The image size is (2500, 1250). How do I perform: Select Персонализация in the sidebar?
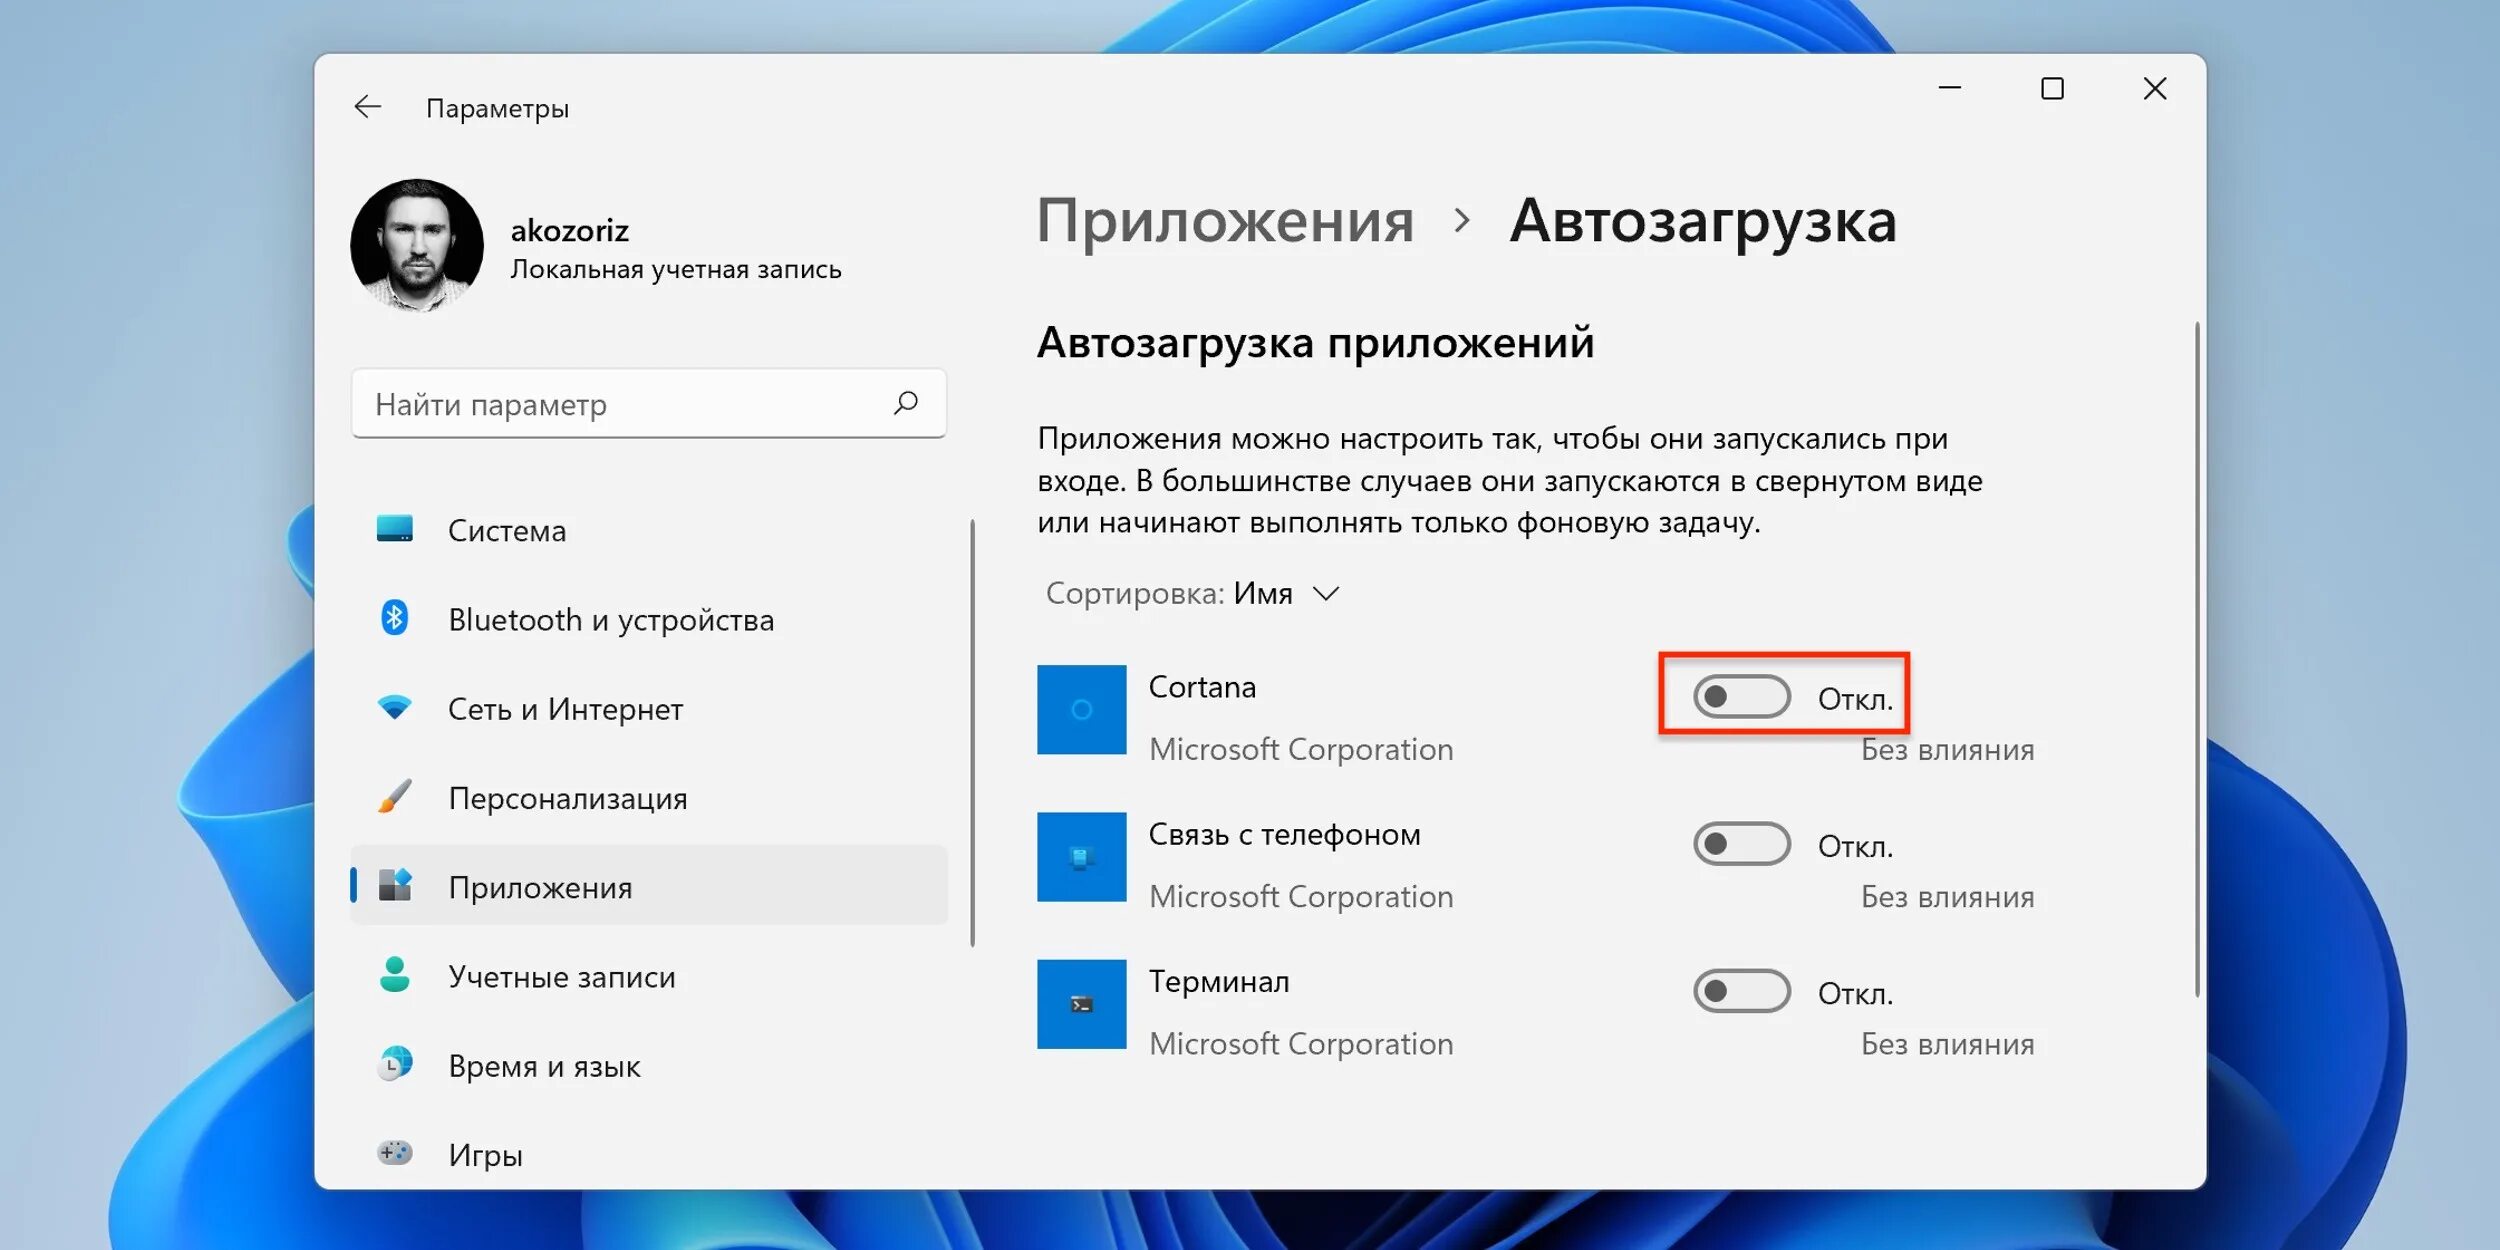pyautogui.click(x=649, y=797)
